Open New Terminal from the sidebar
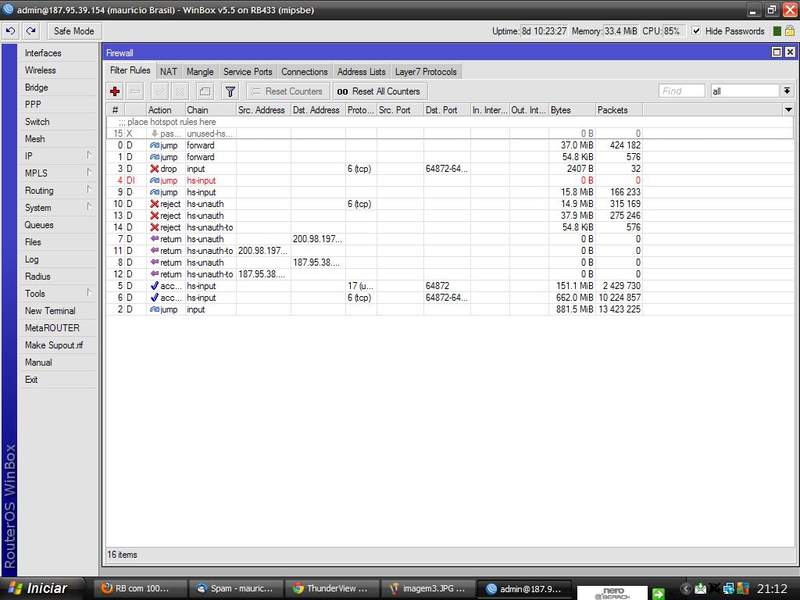 point(58,311)
